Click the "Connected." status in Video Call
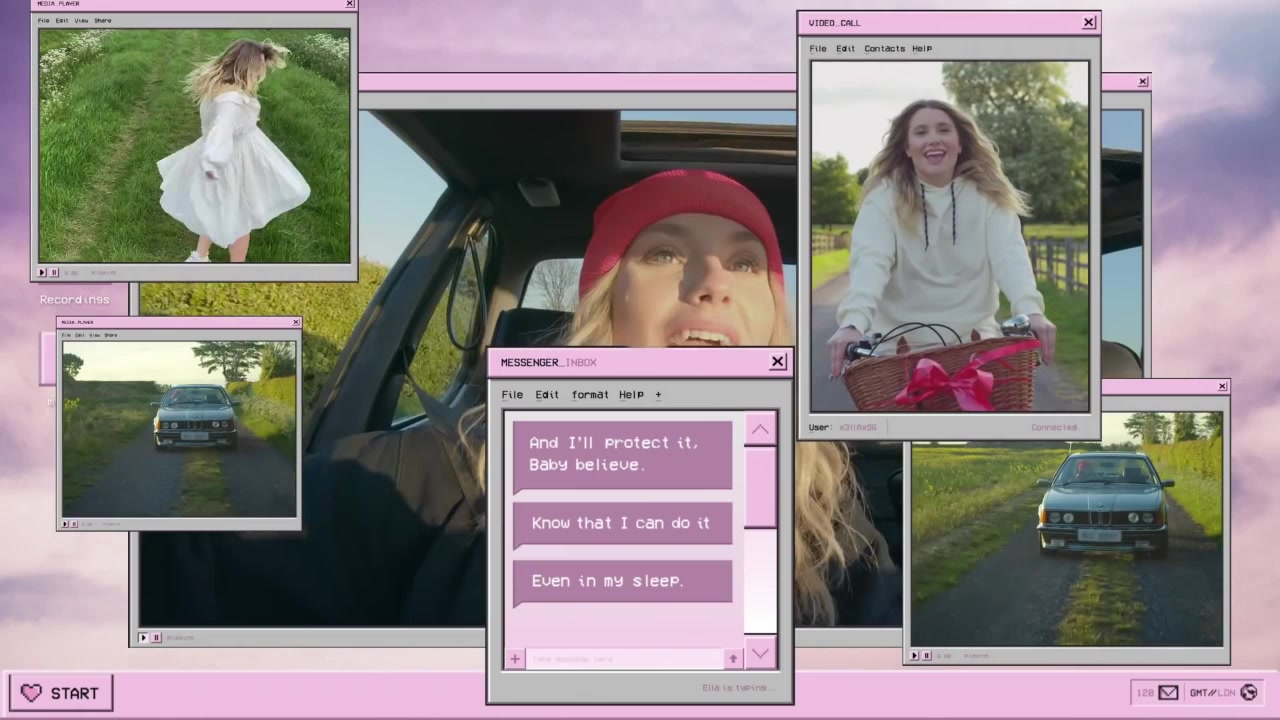The image size is (1280, 720). tap(1055, 428)
